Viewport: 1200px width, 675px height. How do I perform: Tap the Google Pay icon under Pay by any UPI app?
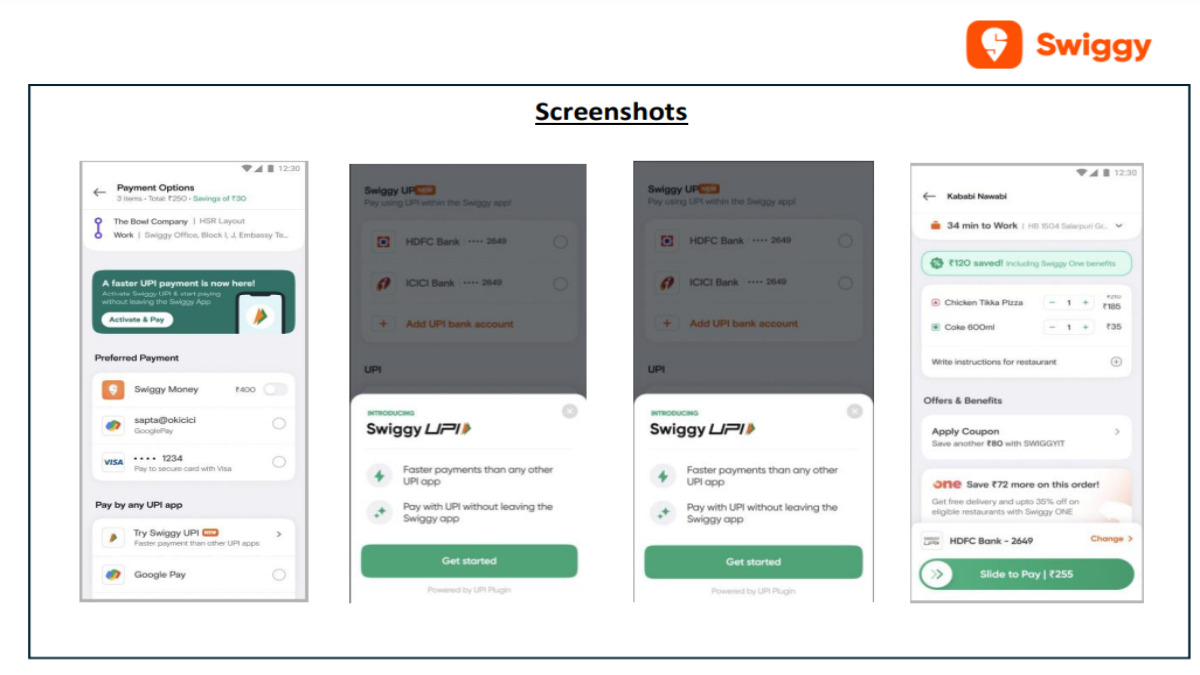pyautogui.click(x=113, y=575)
